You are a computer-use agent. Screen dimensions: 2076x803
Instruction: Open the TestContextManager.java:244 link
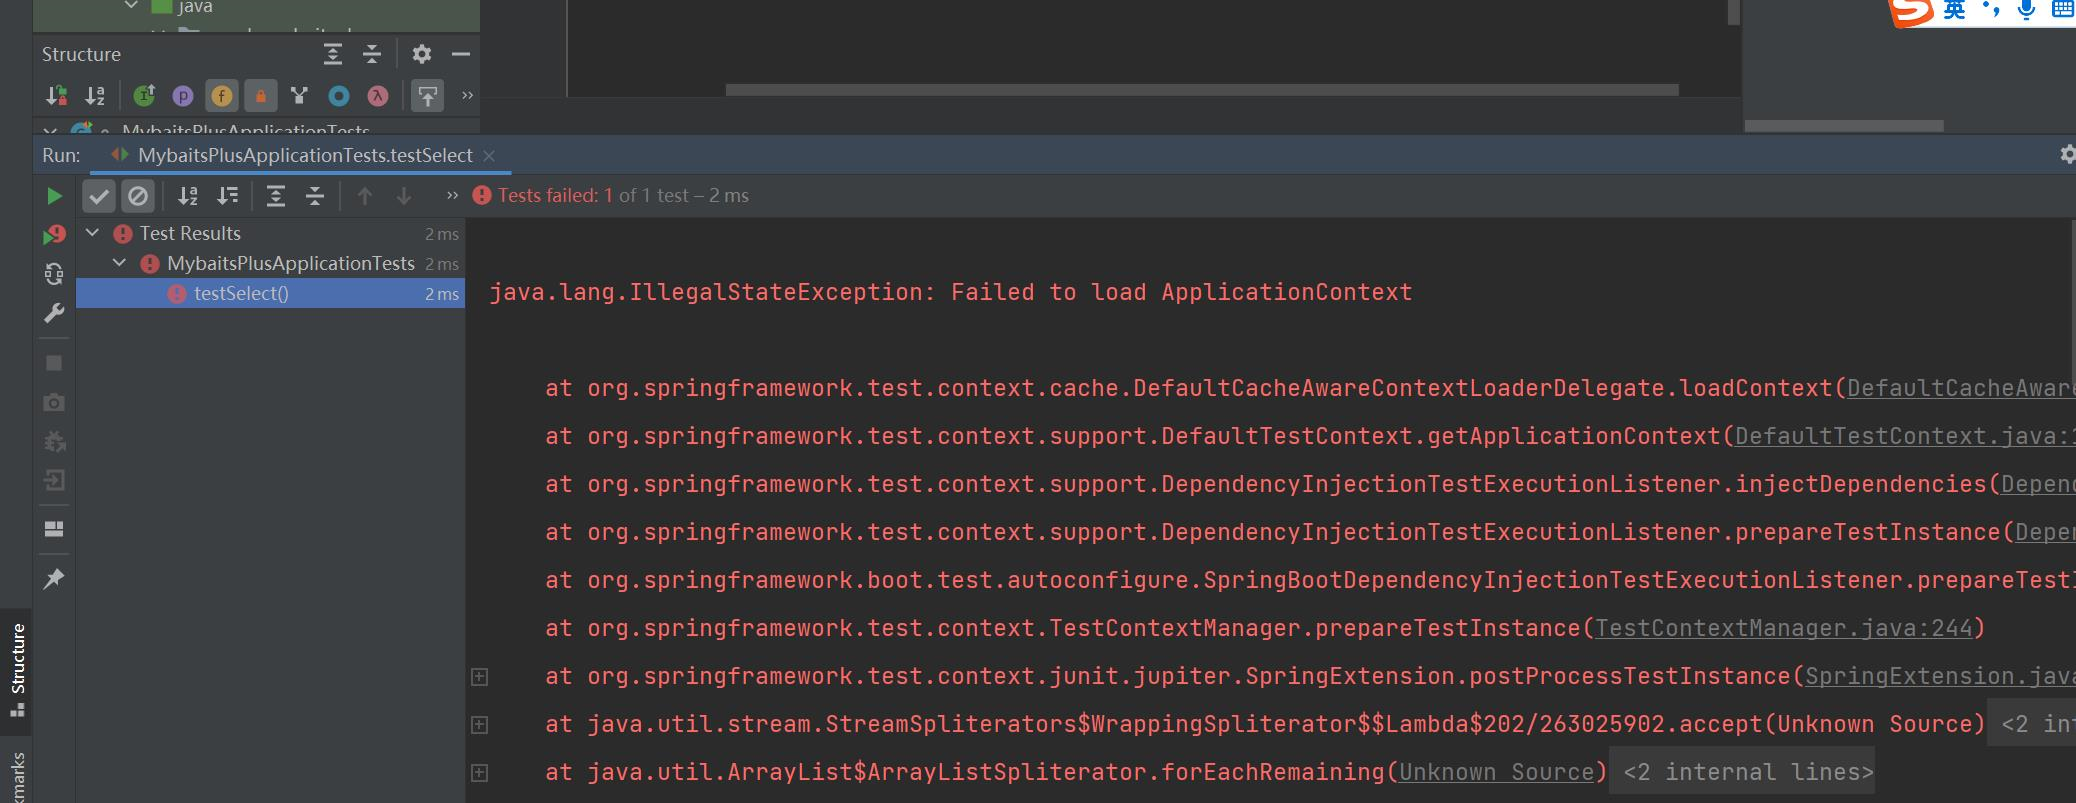1783,628
